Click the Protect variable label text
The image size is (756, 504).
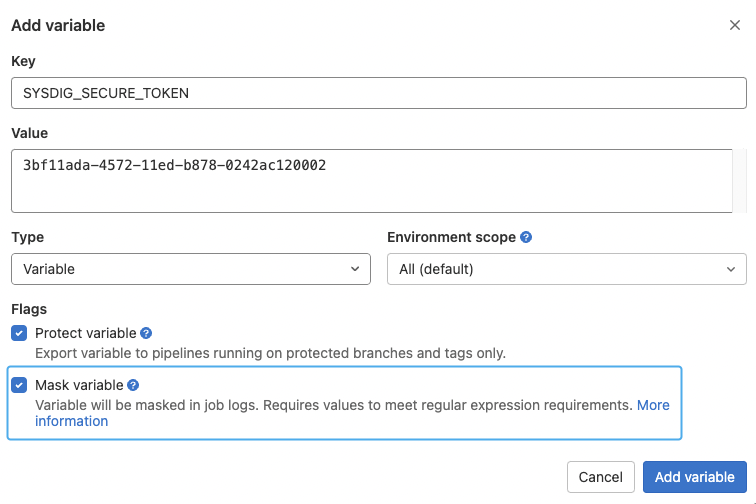86,333
